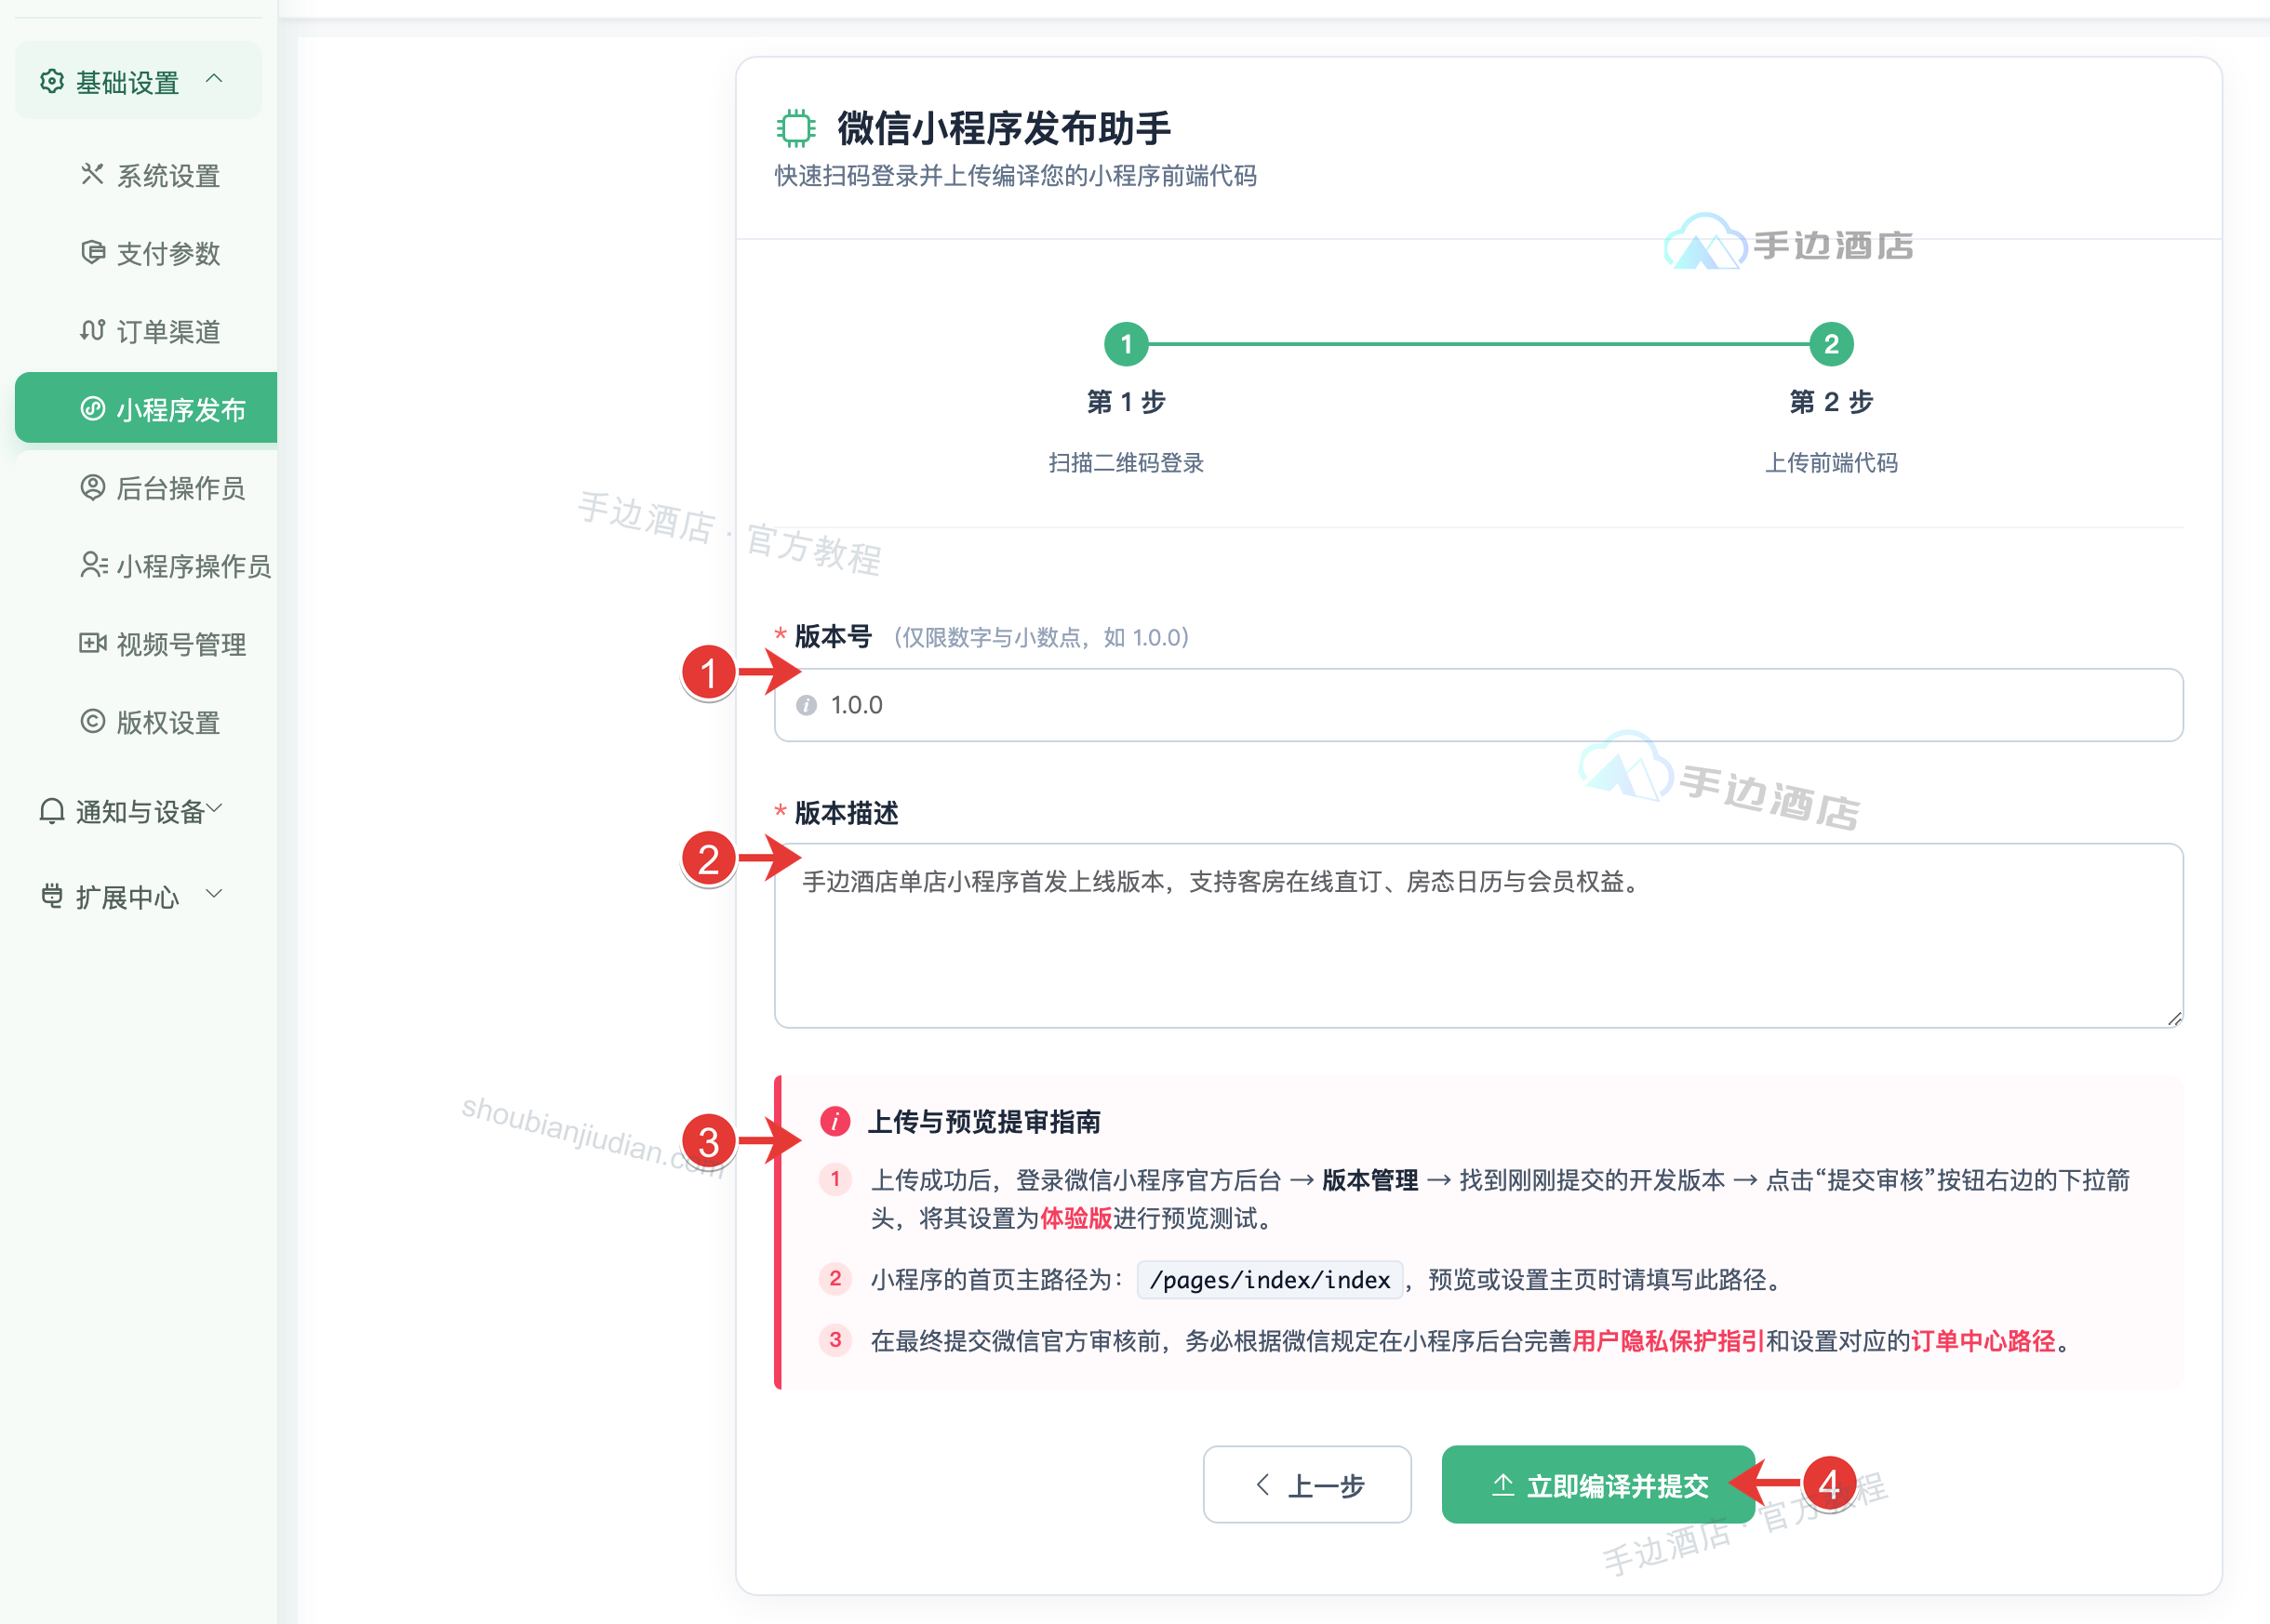Viewport: 2270px width, 1624px height.
Task: Click the 上传前端代码 step description
Action: coord(1831,463)
